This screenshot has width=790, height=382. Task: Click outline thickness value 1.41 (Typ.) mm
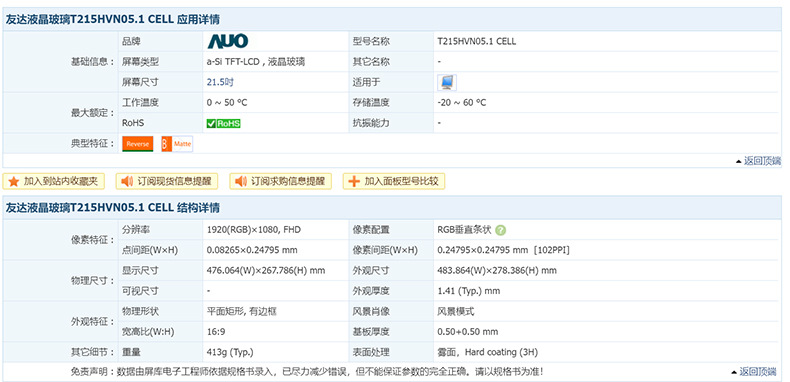click(469, 291)
